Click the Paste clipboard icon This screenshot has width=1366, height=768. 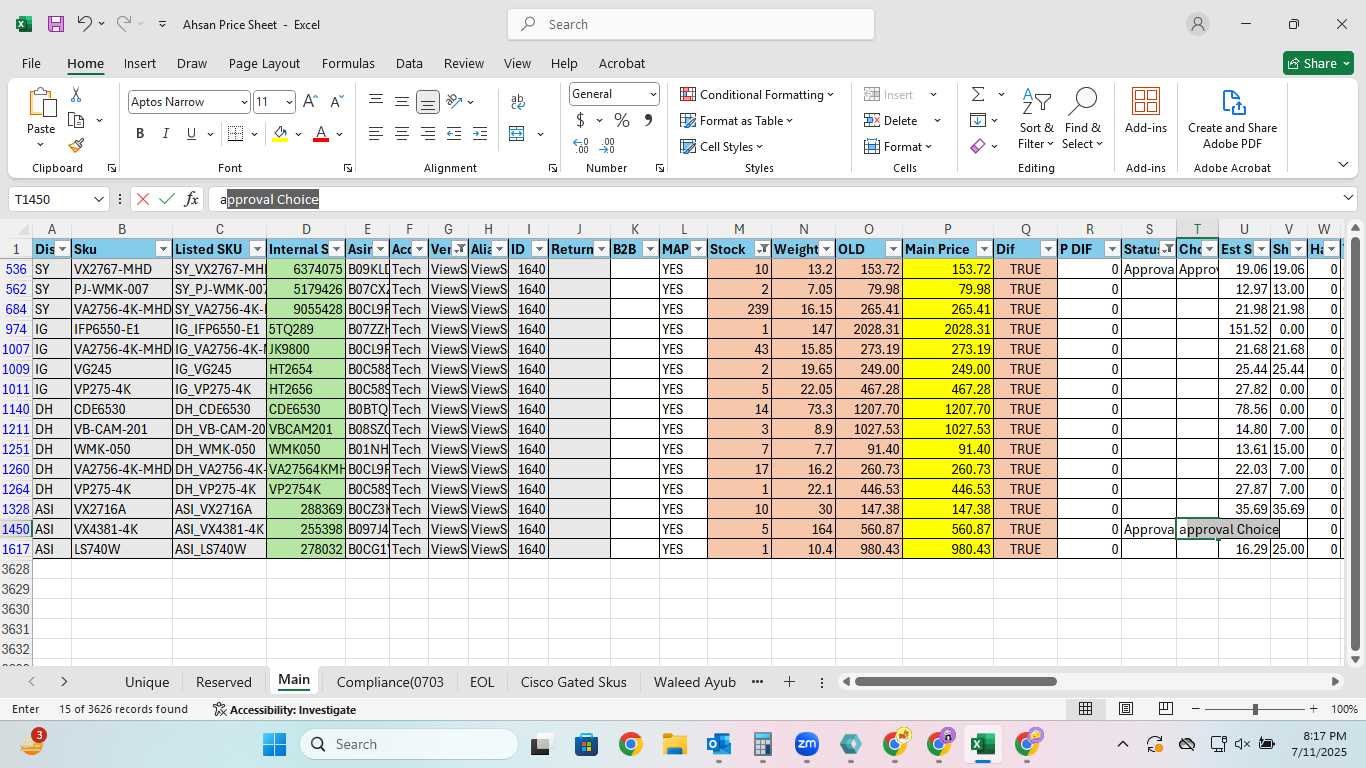point(41,102)
